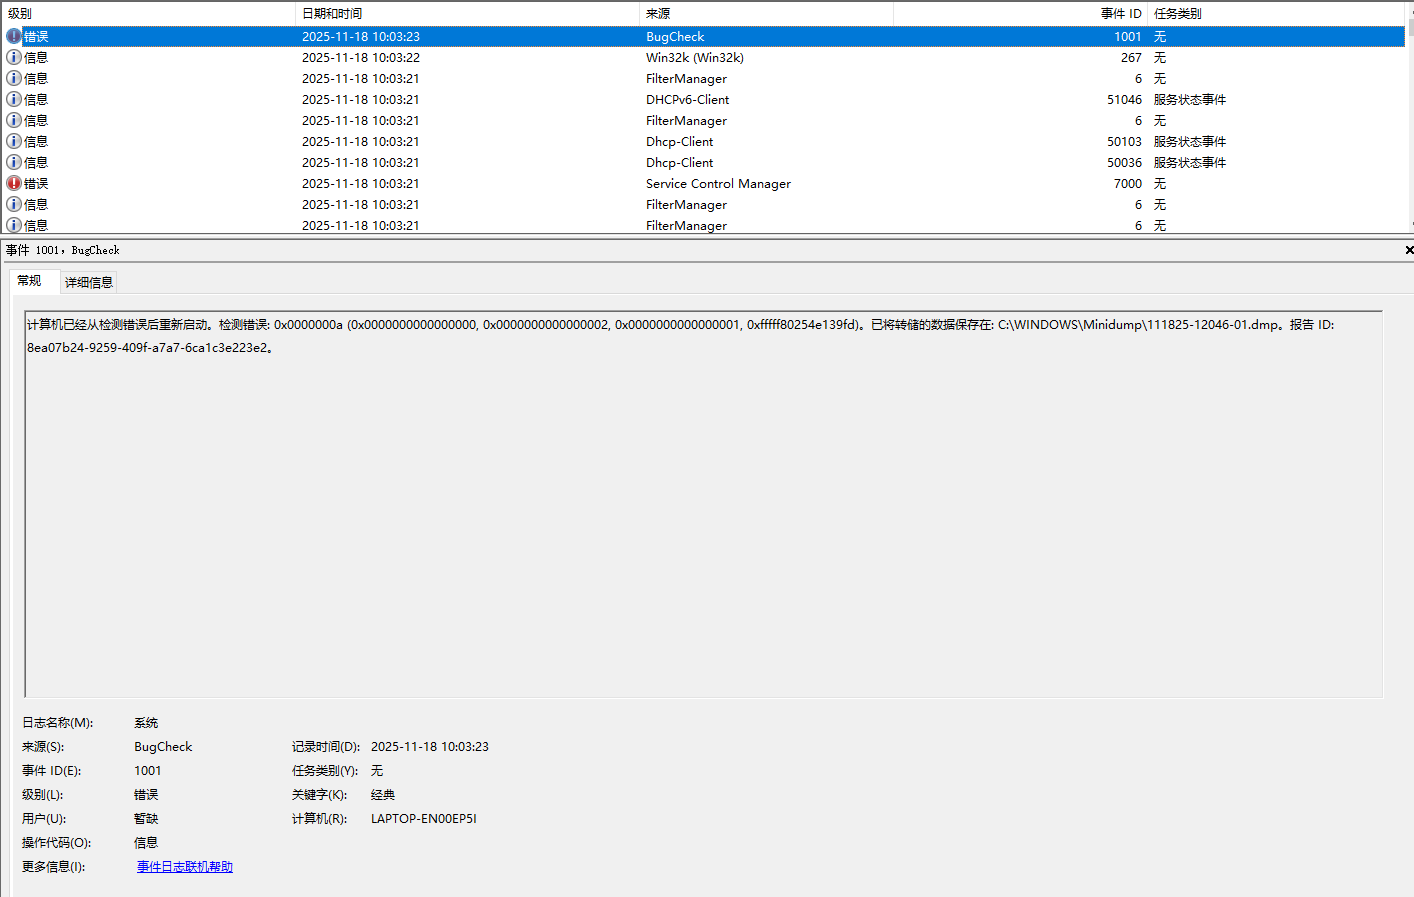Screen dimensions: 1414x897
Task: Click the 暂缺 user value
Action: (x=146, y=818)
